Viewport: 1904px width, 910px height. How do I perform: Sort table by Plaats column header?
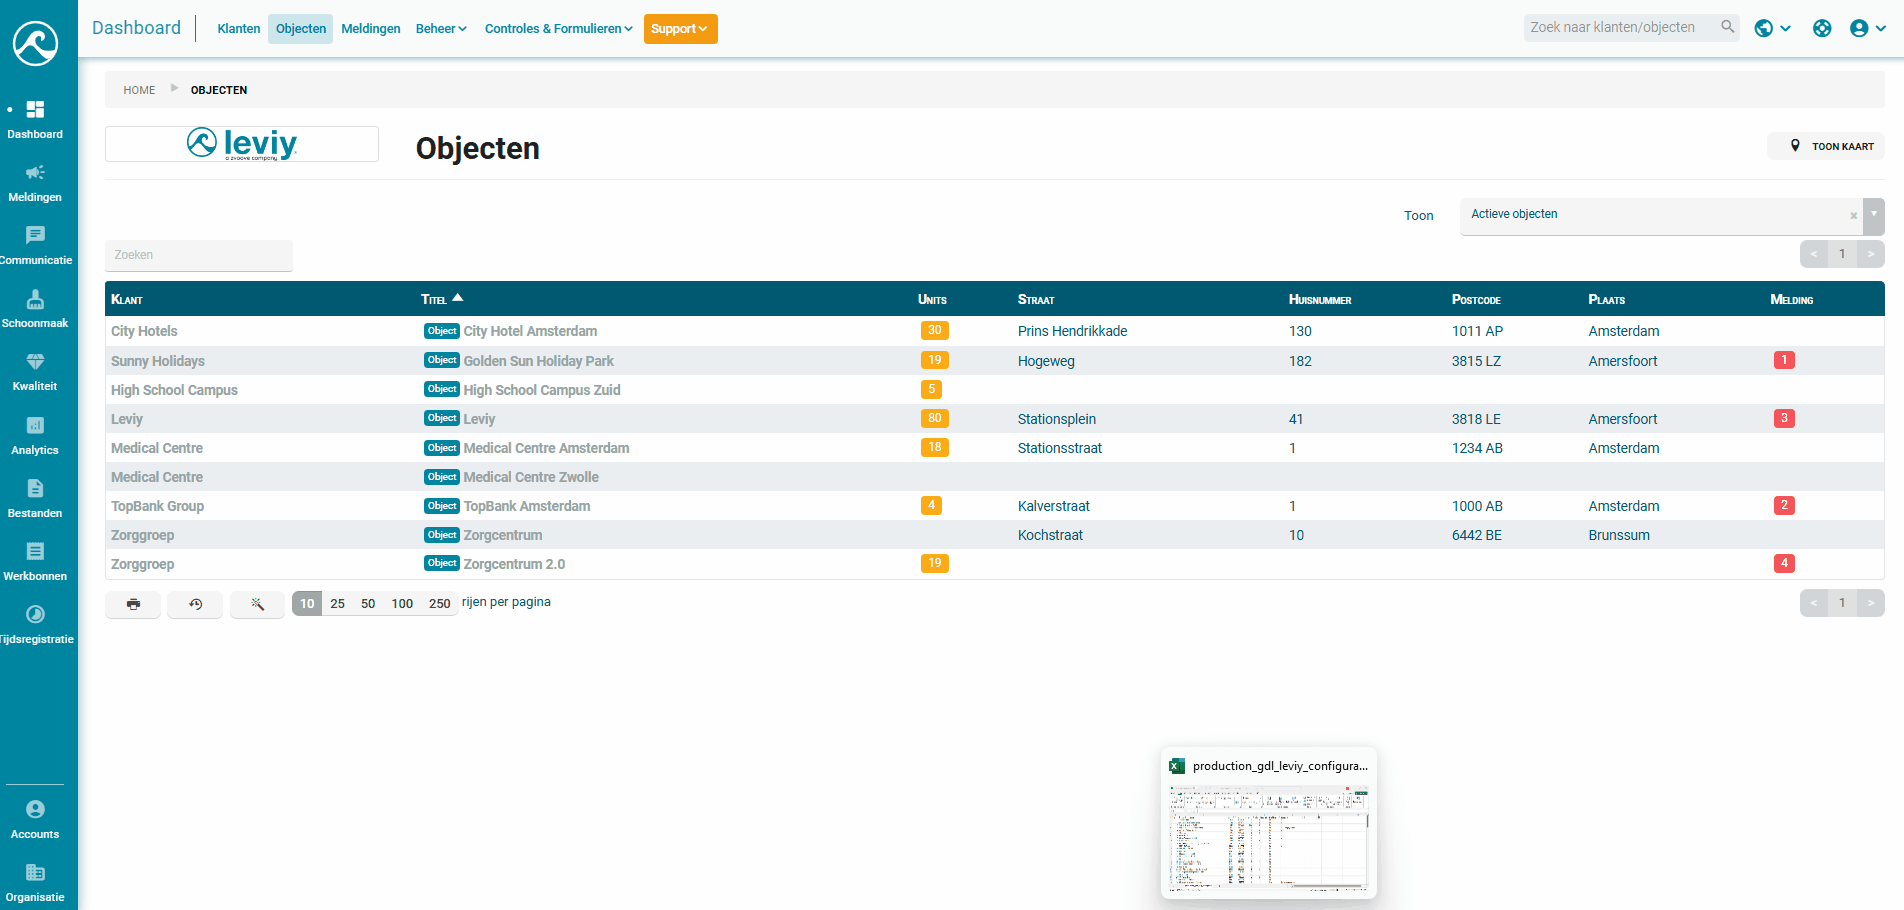(x=1607, y=299)
